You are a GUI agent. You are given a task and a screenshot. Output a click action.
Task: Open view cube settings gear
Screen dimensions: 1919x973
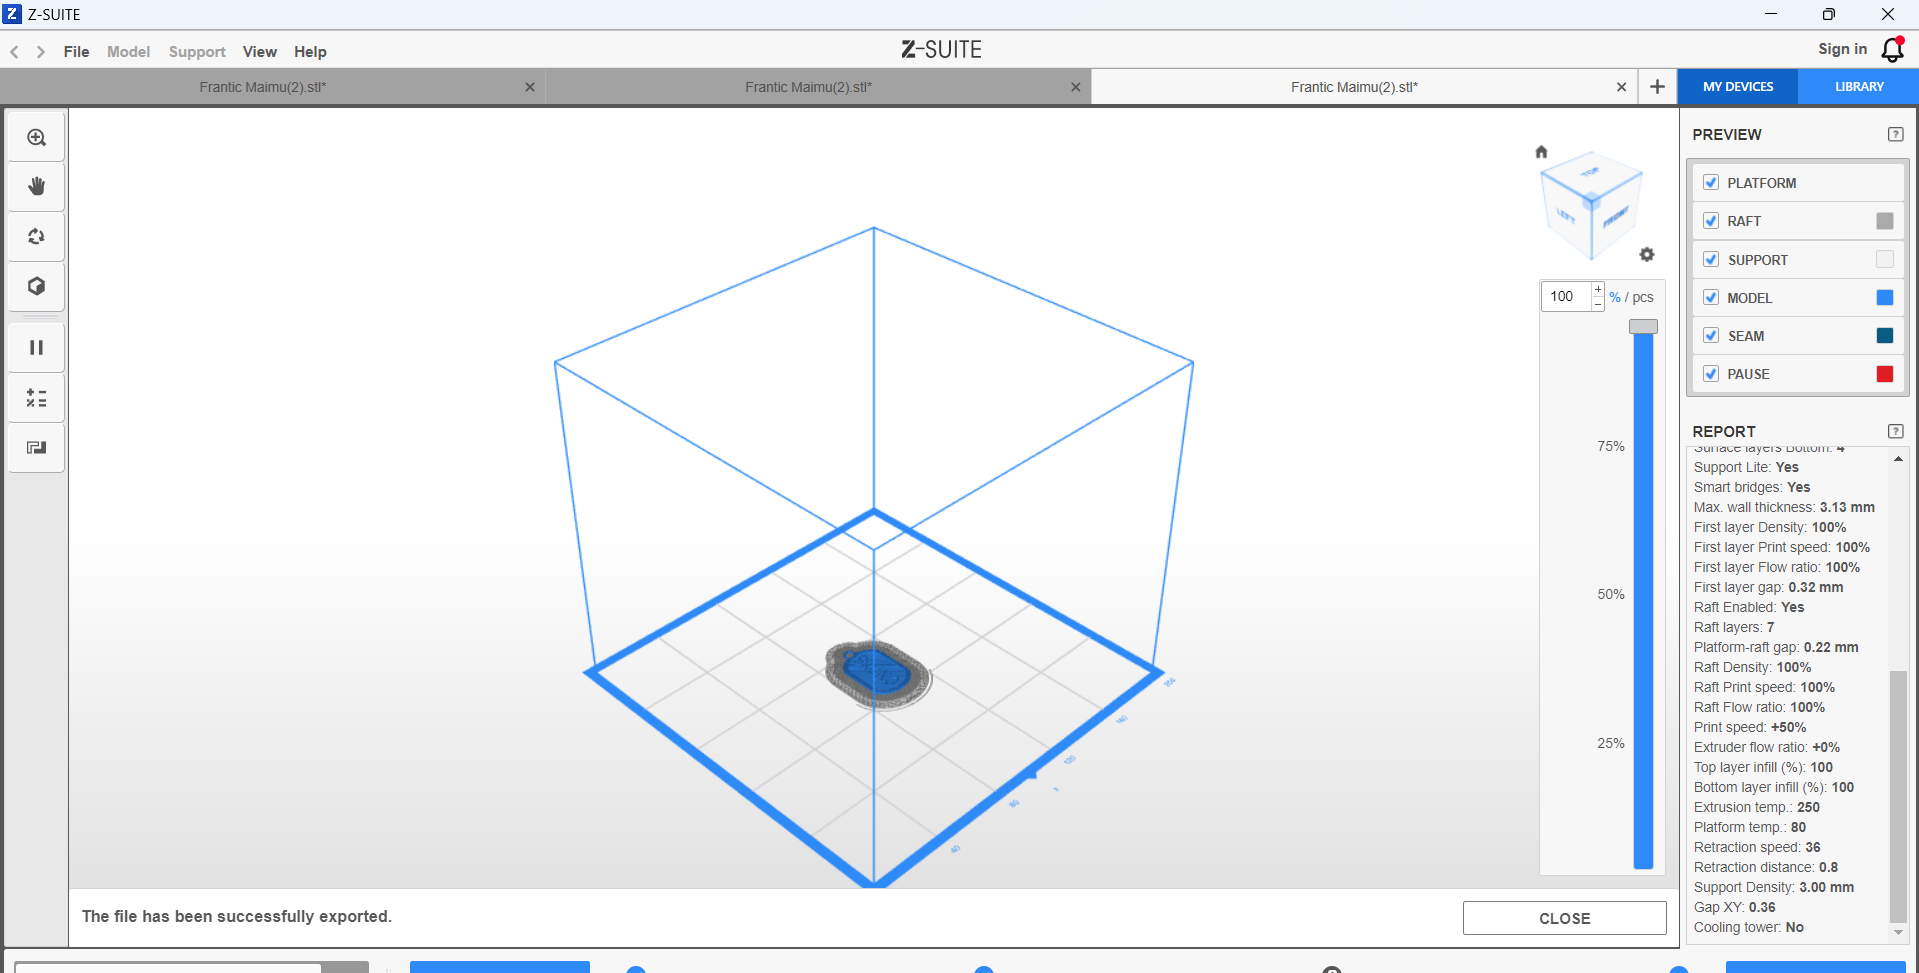coord(1647,255)
